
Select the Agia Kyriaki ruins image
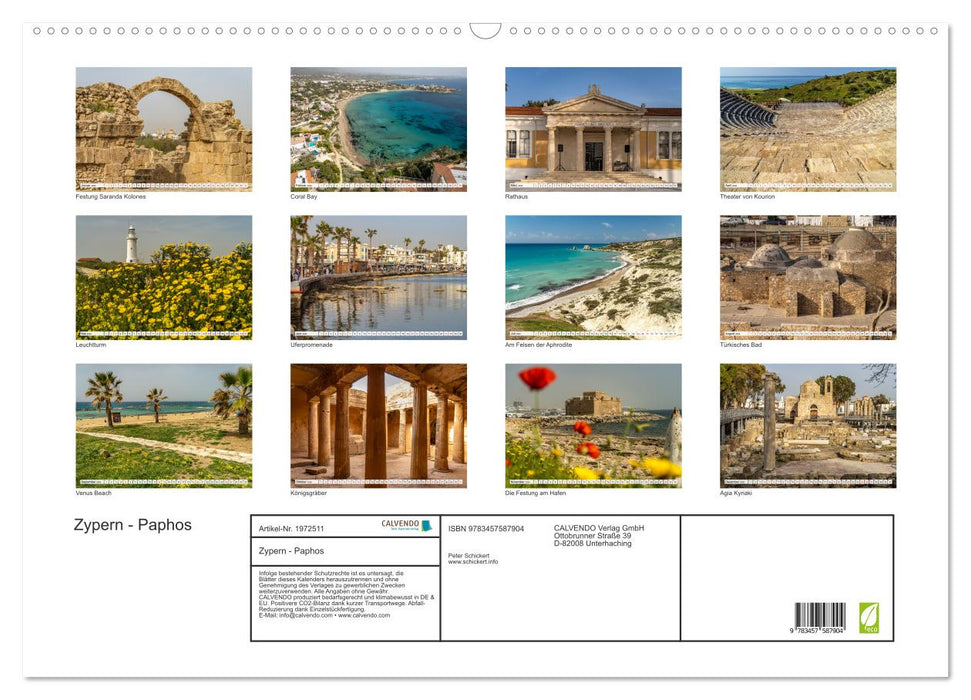pos(808,425)
